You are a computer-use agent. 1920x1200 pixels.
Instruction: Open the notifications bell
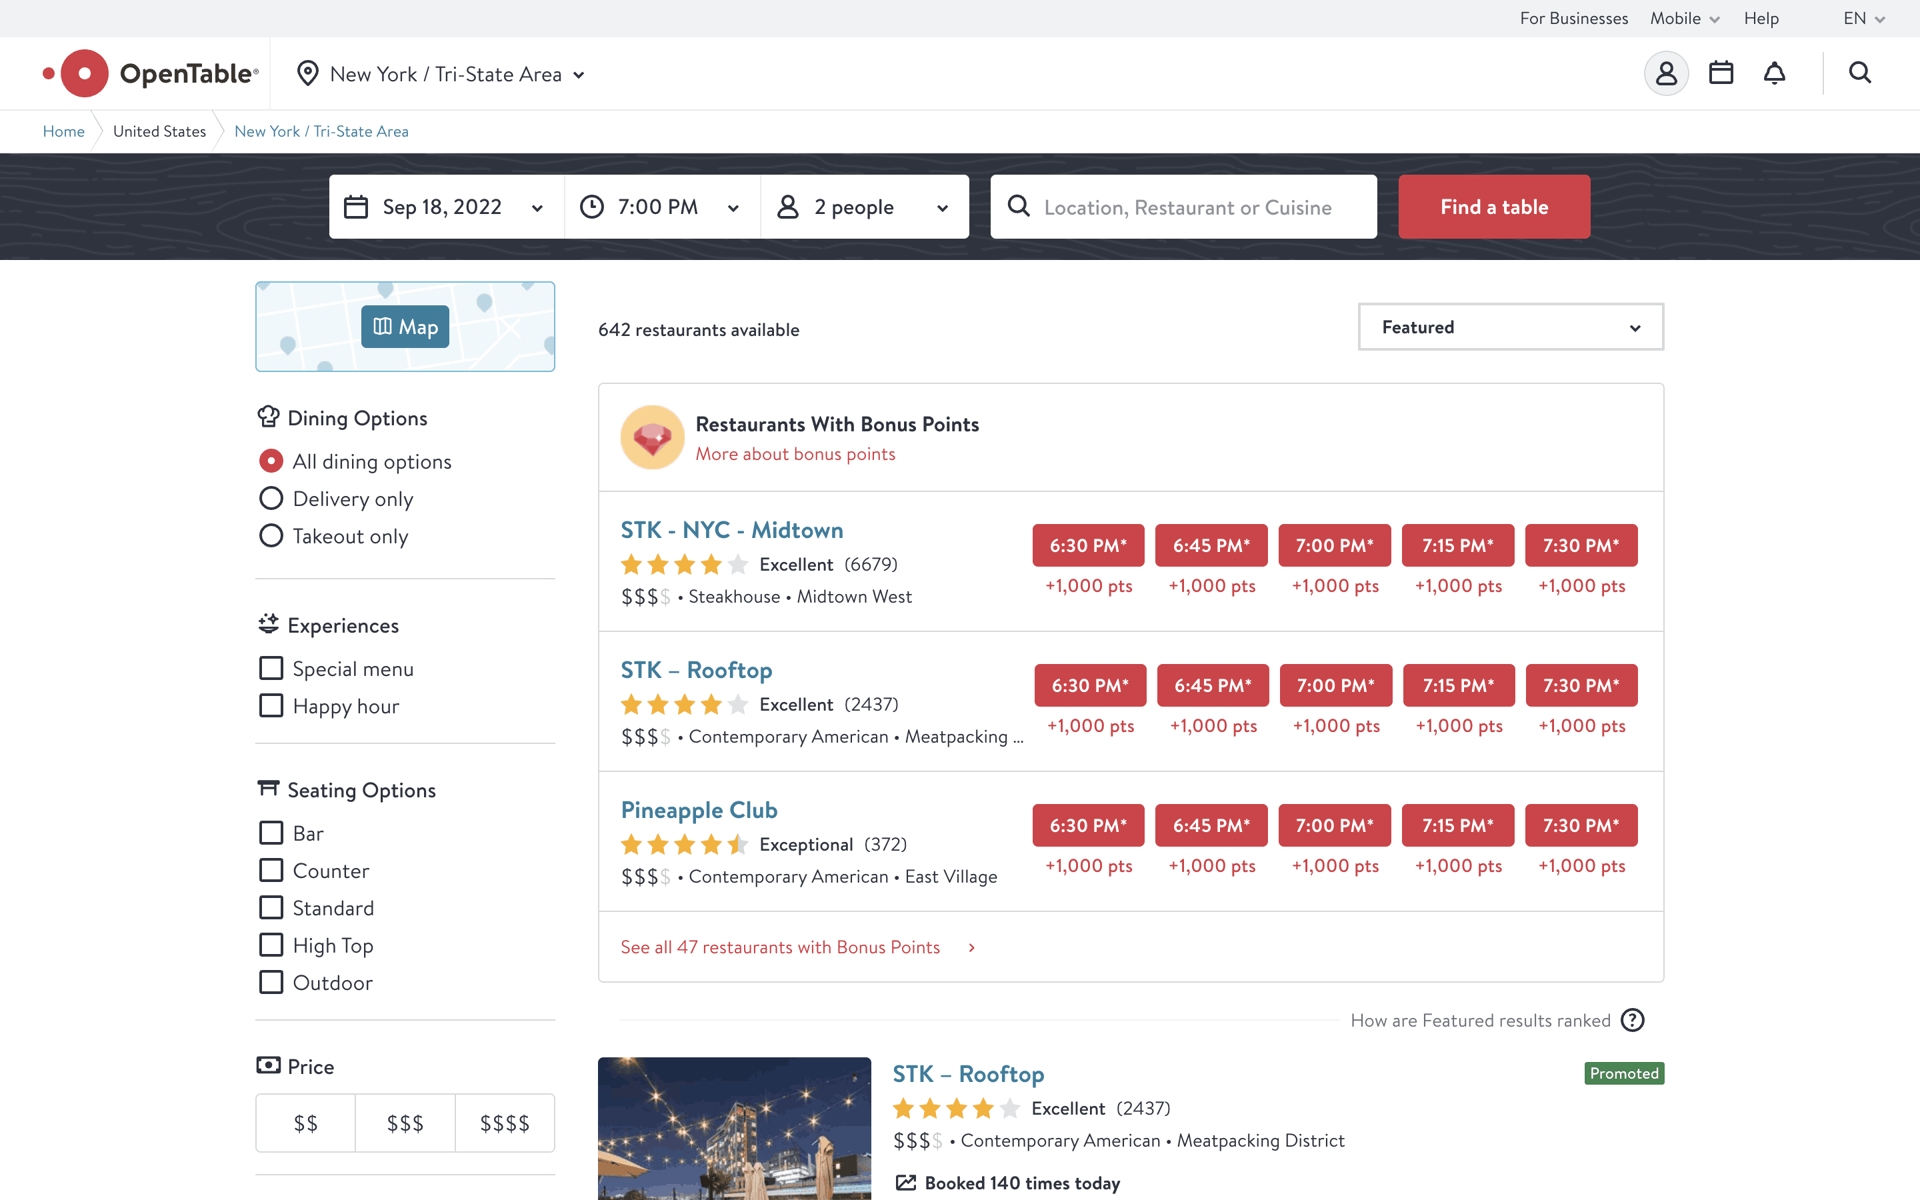click(x=1774, y=73)
